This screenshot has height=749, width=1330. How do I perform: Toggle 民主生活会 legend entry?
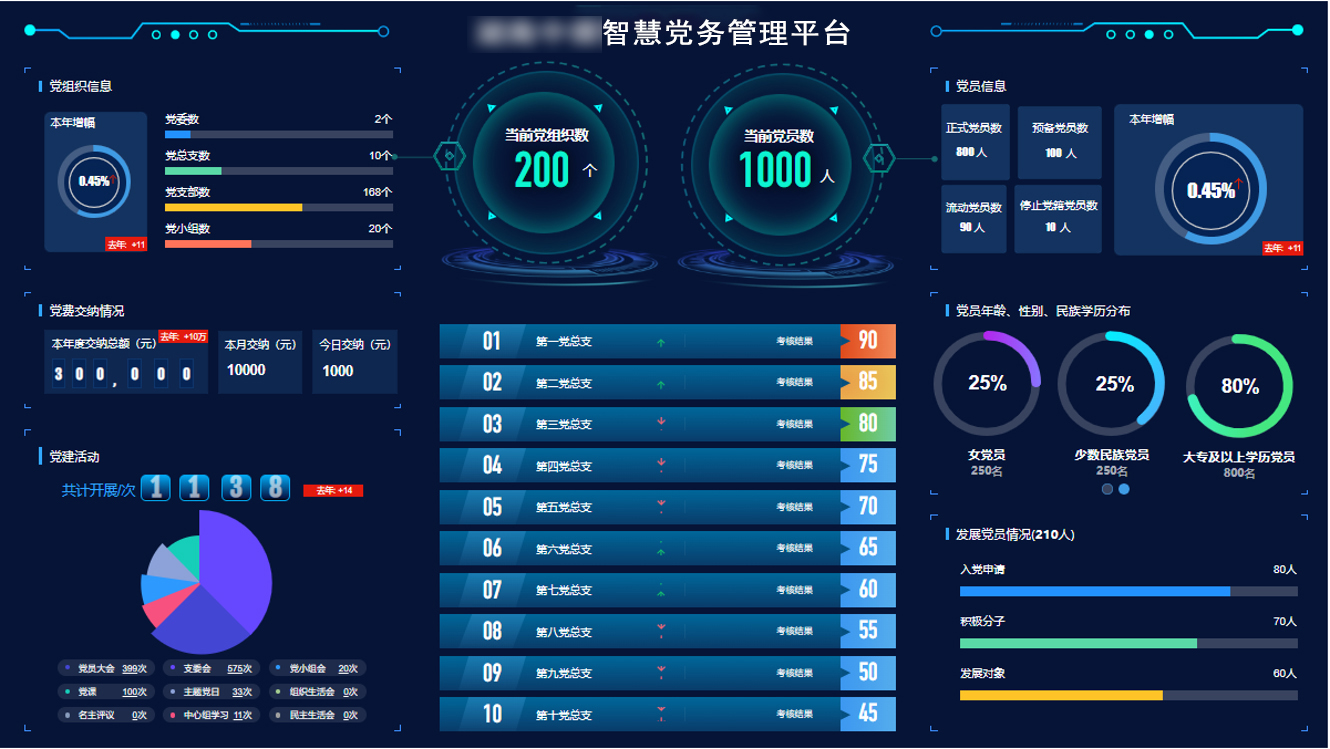[x=318, y=715]
